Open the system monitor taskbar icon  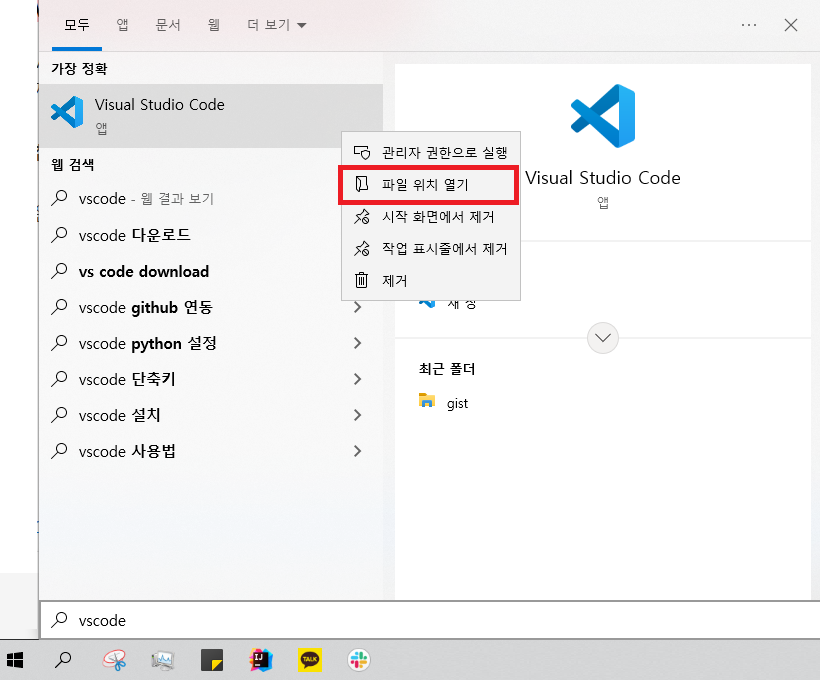(x=163, y=660)
